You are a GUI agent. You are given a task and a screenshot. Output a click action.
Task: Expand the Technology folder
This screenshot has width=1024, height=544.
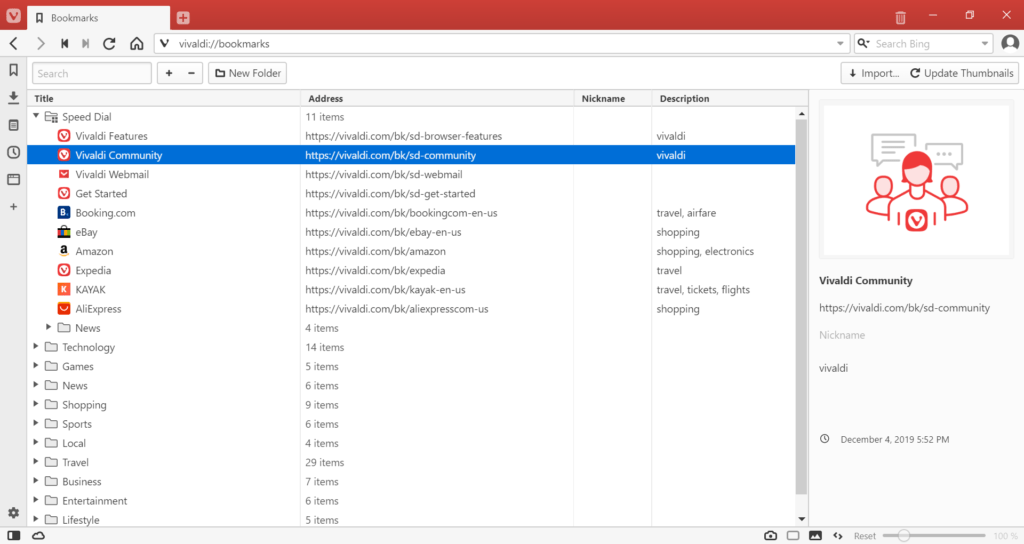point(36,346)
